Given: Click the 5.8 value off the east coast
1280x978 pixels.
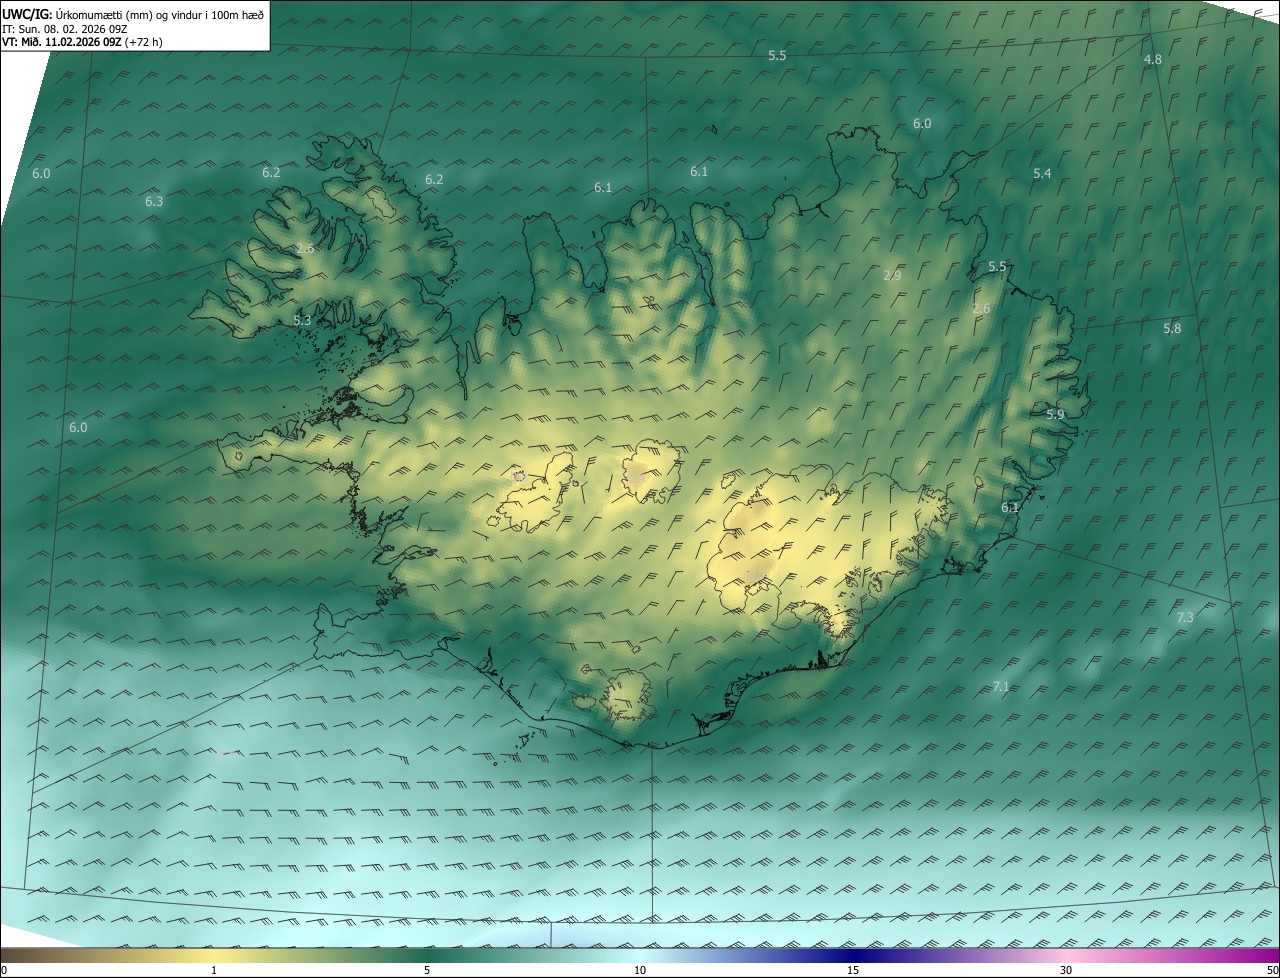Looking at the screenshot, I should (x=1172, y=328).
